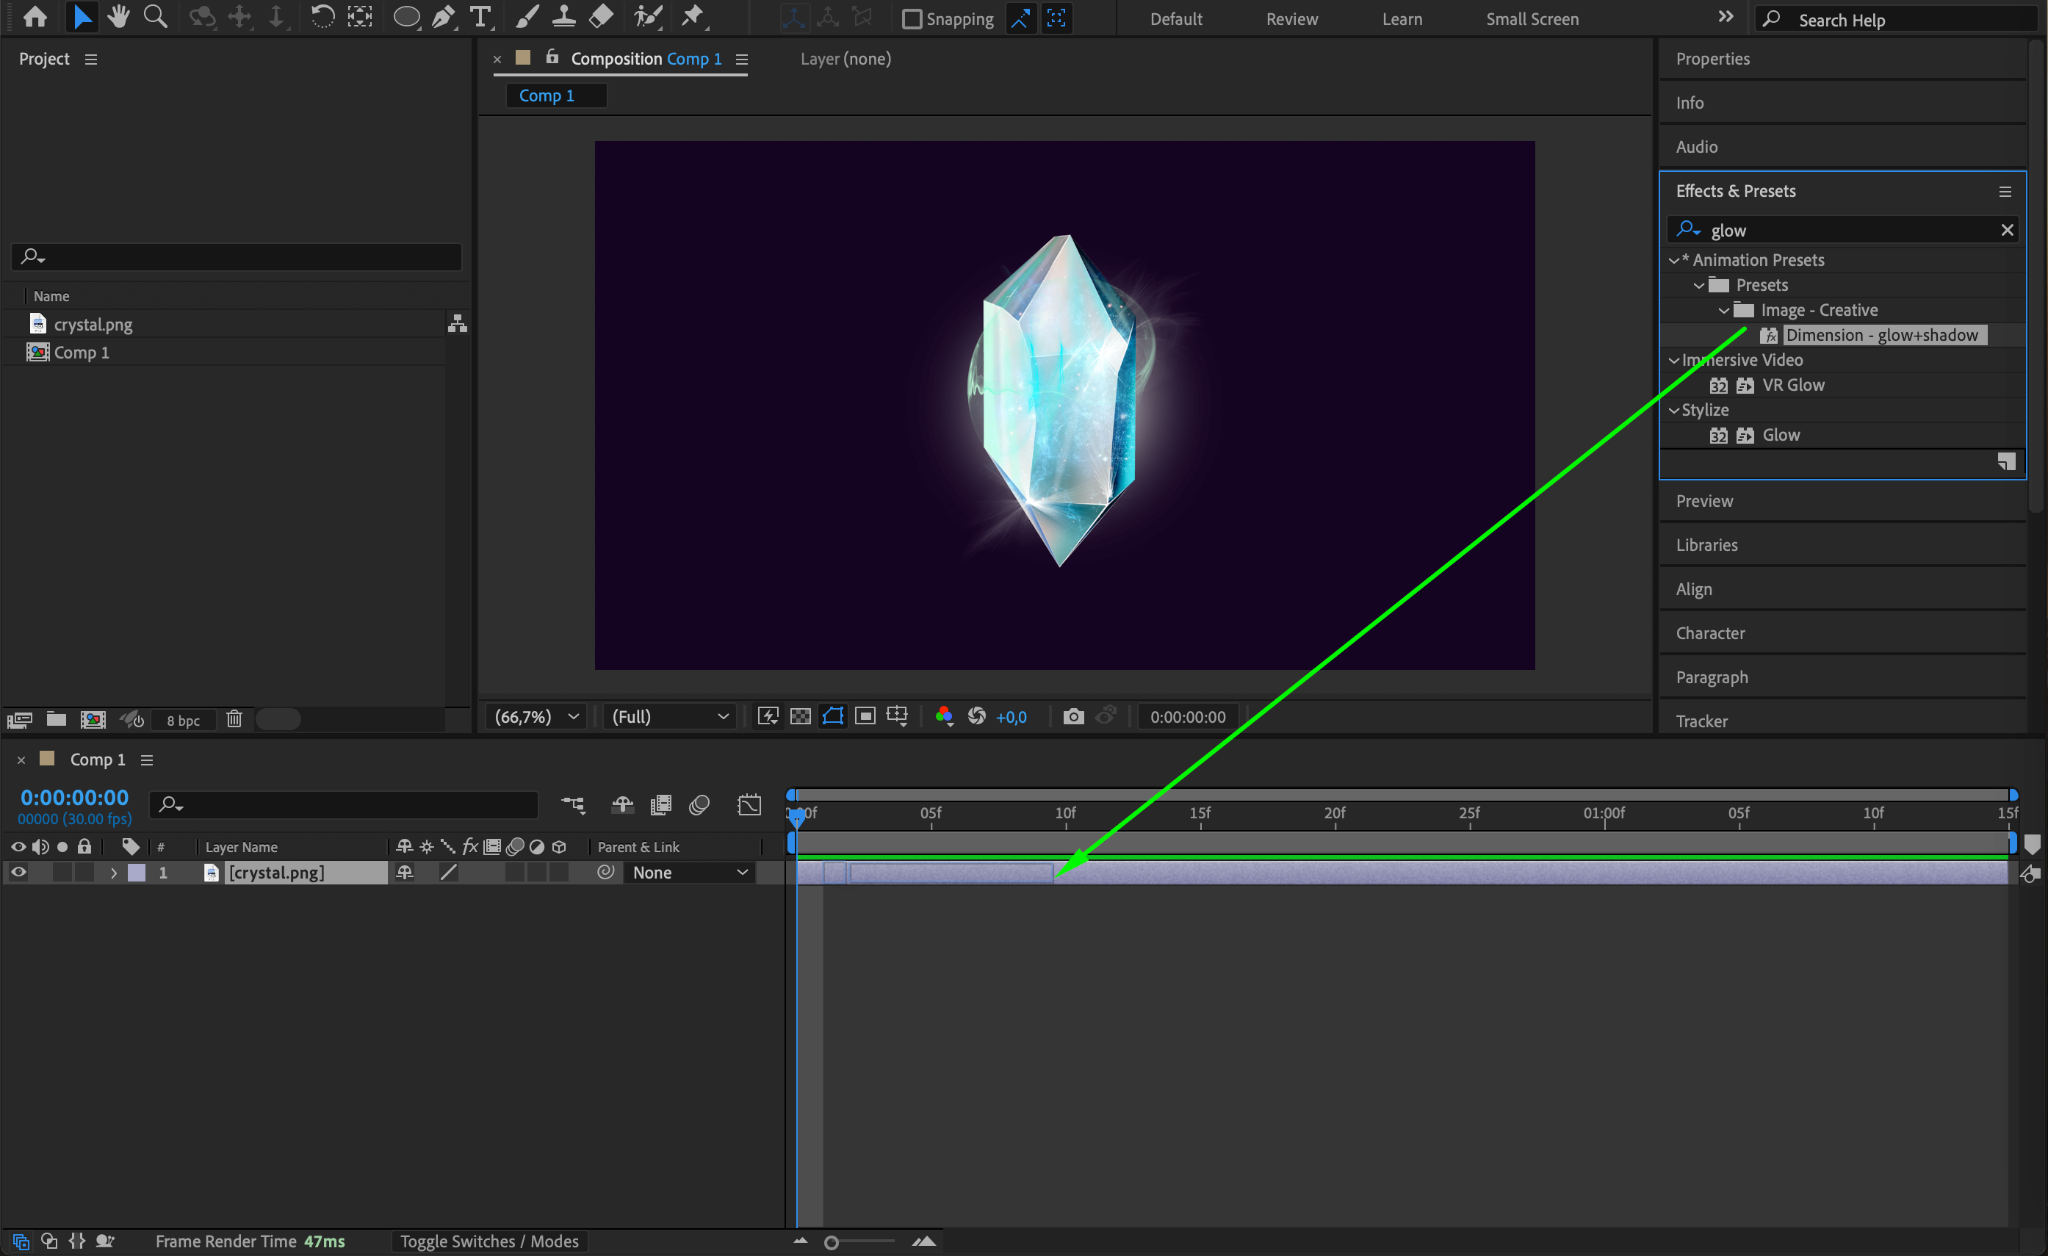Select the Hand tool

[118, 17]
